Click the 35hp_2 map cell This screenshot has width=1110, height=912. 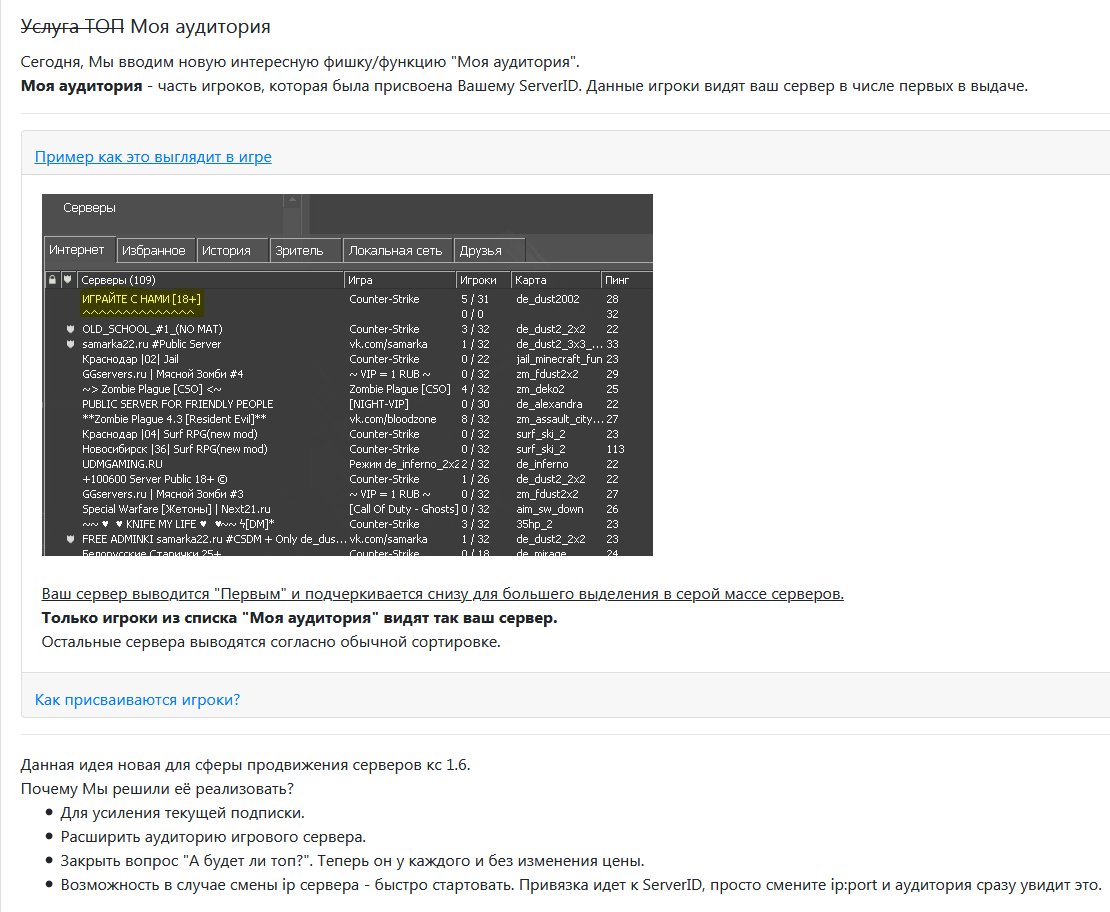(534, 524)
